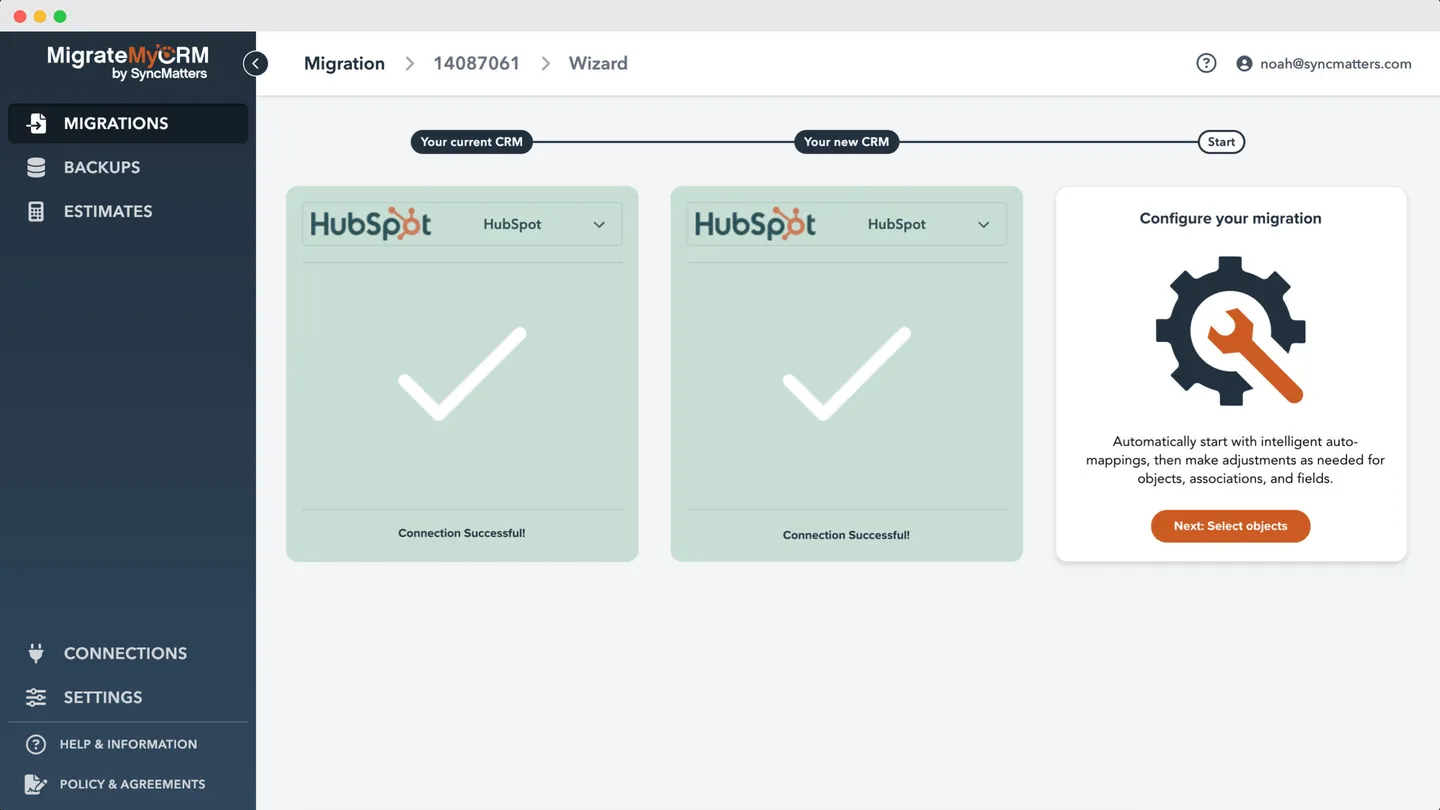Viewport: 1440px width, 810px height.
Task: Click the checkmark in the current CRM card
Action: [x=462, y=373]
